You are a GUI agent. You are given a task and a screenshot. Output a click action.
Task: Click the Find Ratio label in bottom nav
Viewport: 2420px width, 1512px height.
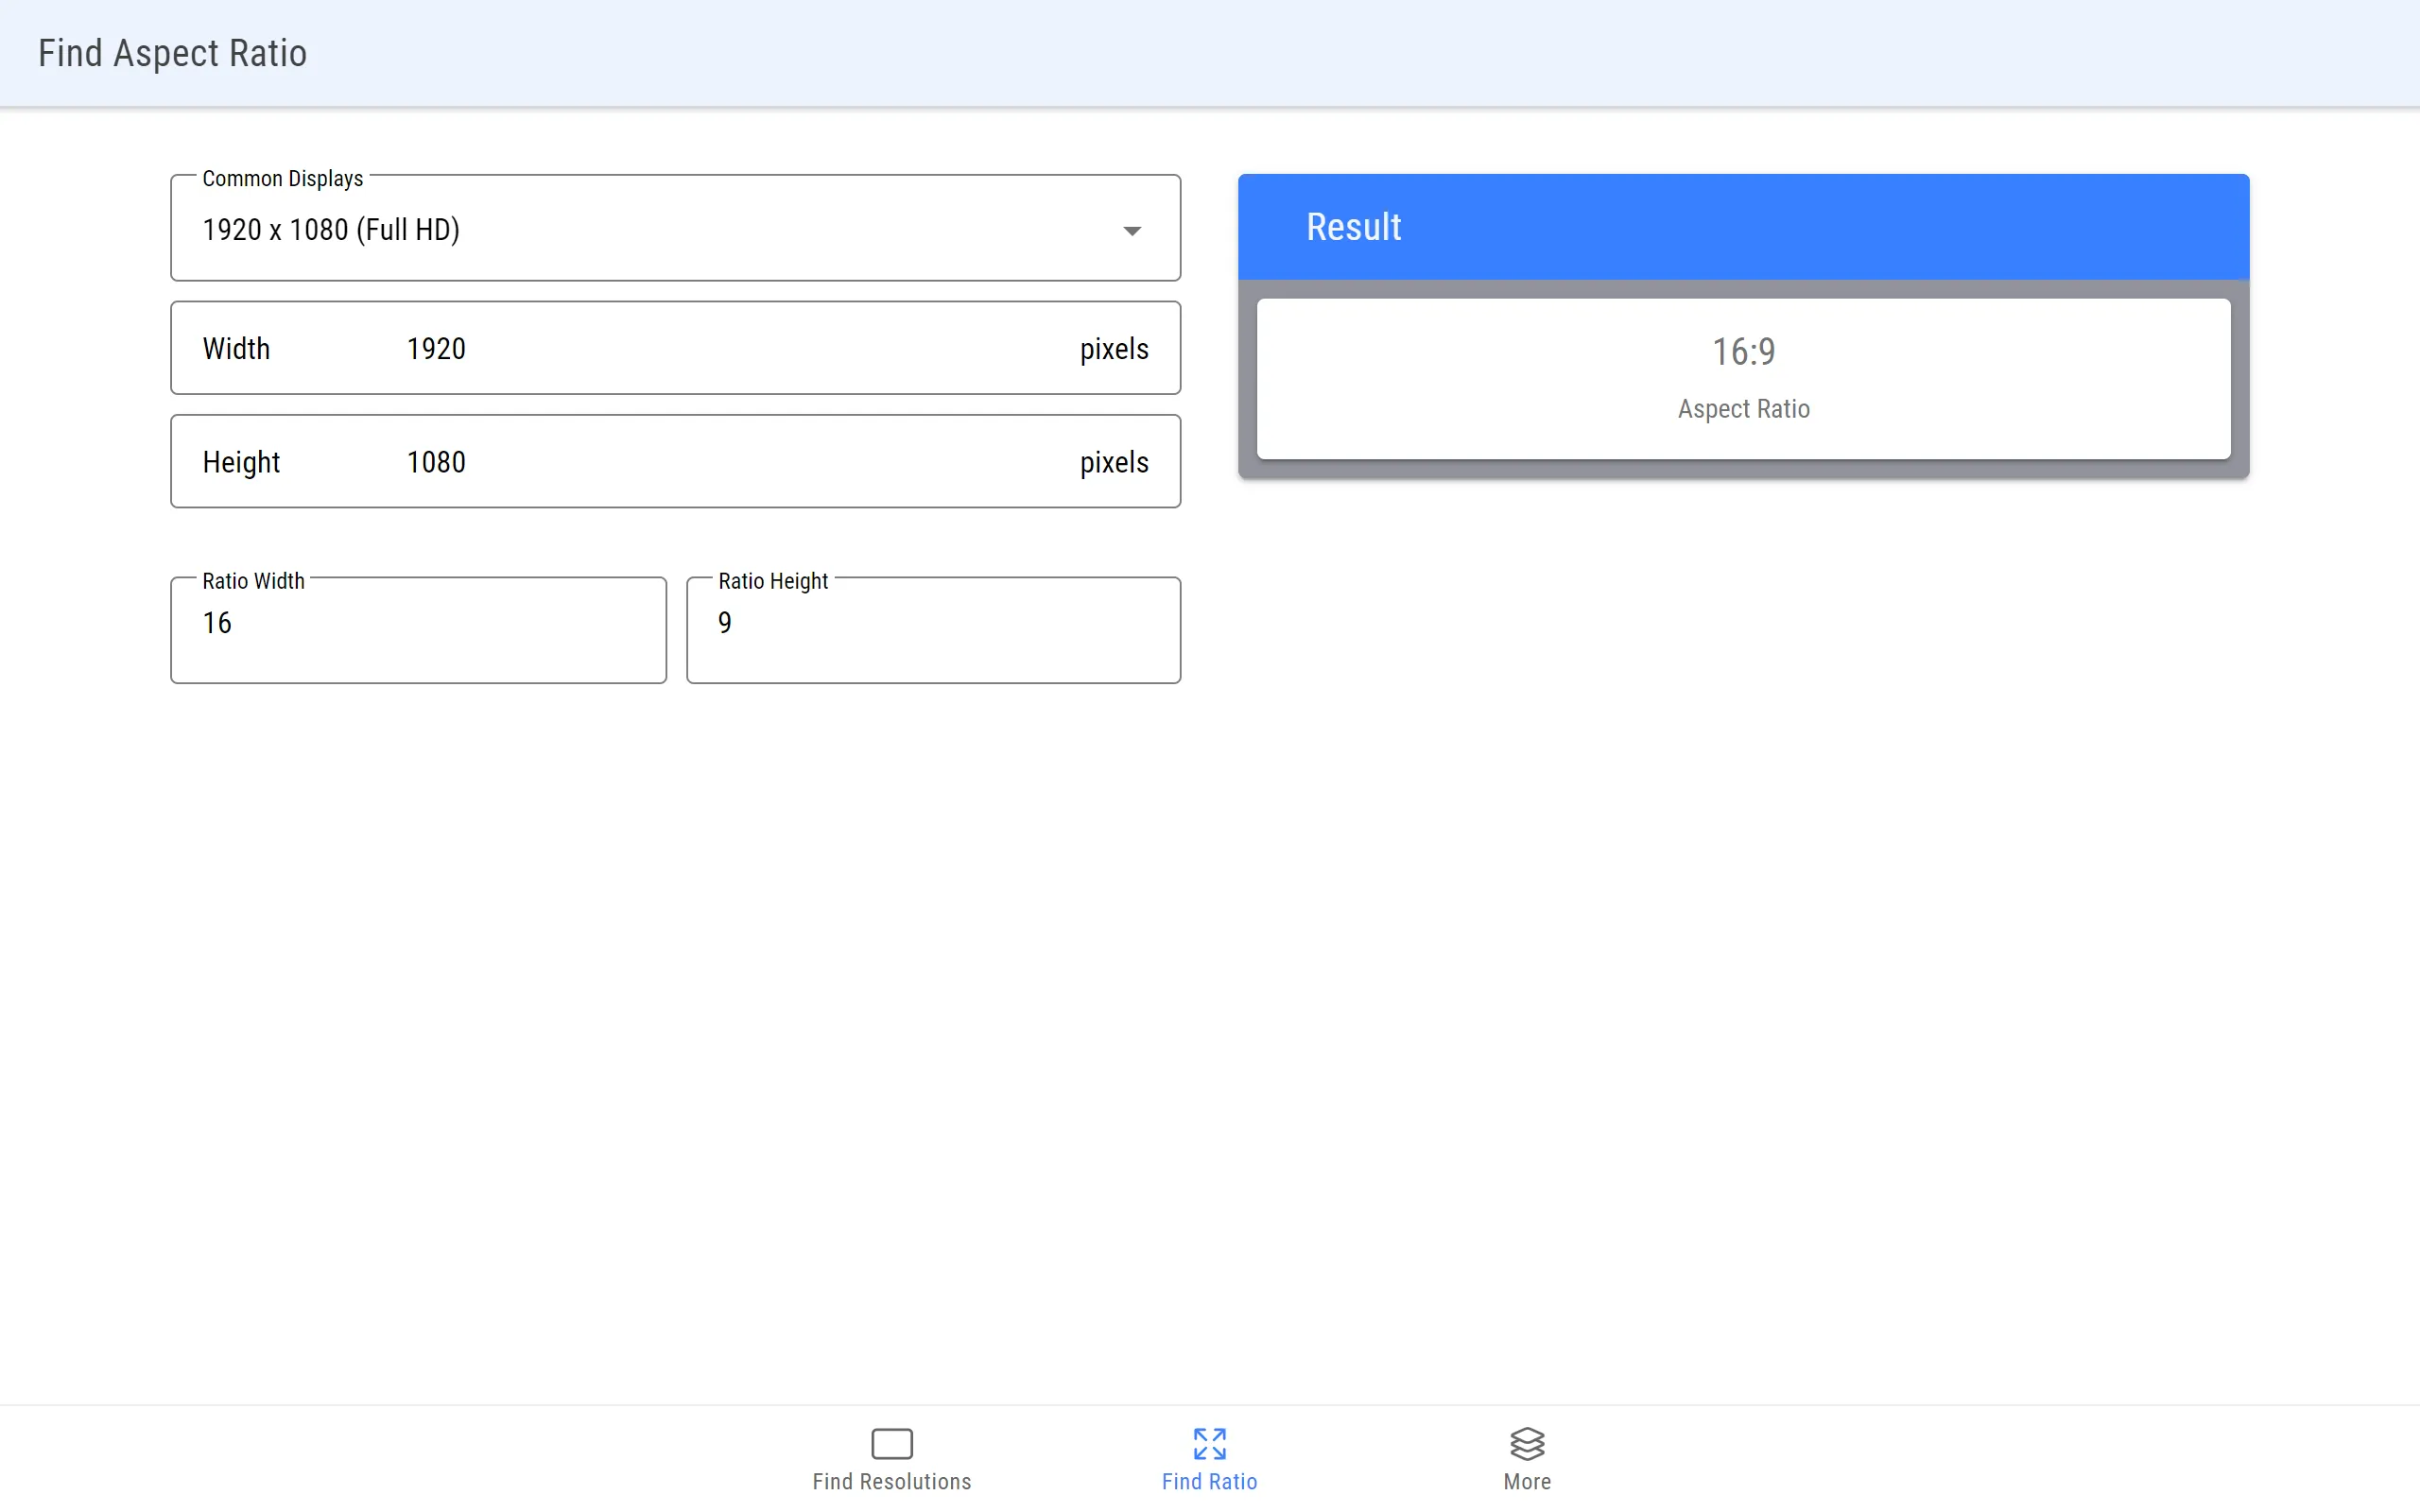pos(1209,1481)
